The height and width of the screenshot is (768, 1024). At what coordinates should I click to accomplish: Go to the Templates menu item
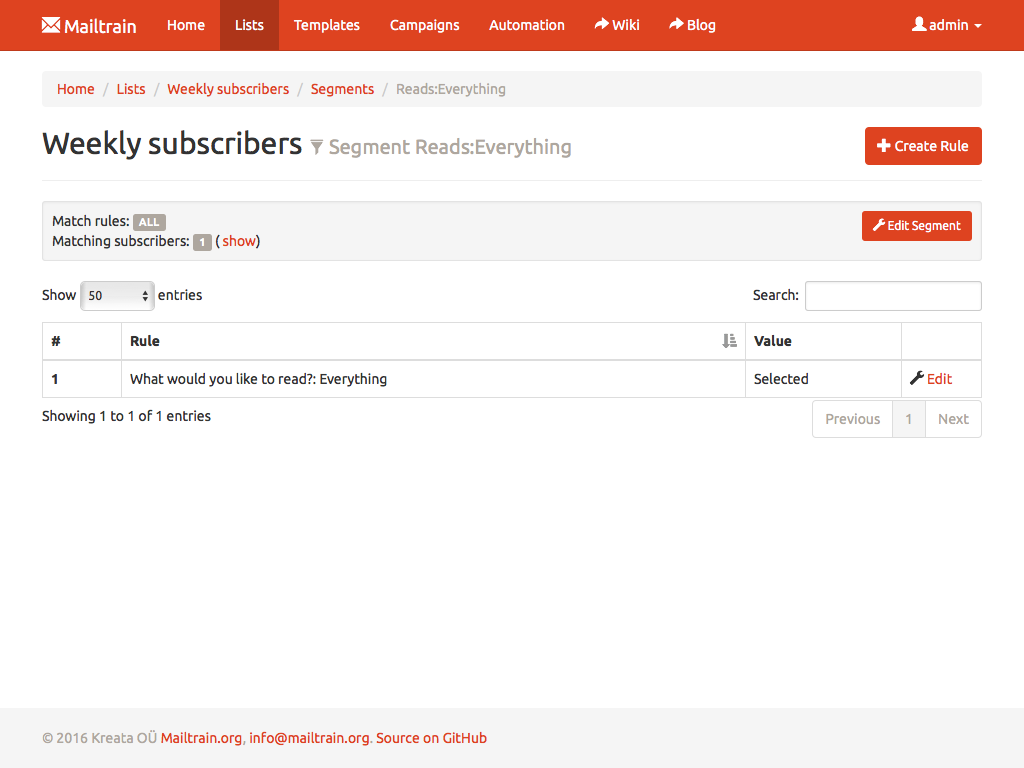point(326,25)
